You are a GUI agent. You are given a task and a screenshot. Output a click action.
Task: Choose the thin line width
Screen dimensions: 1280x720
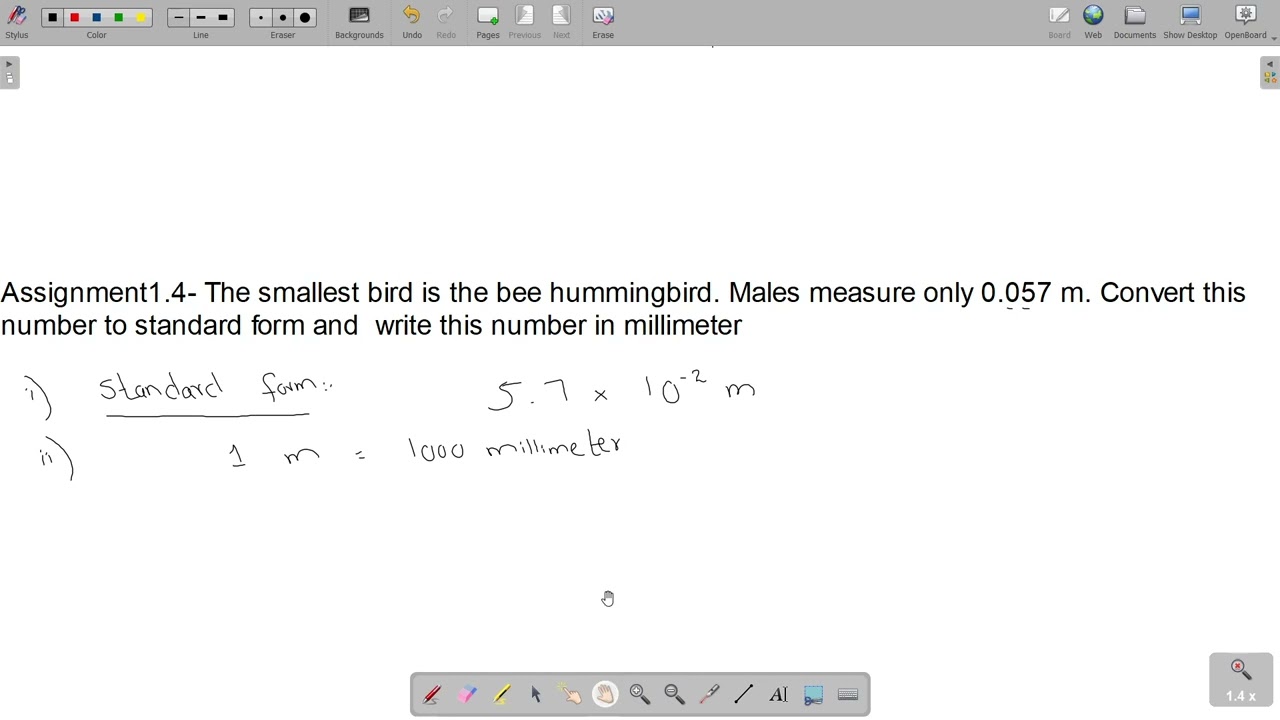179,17
